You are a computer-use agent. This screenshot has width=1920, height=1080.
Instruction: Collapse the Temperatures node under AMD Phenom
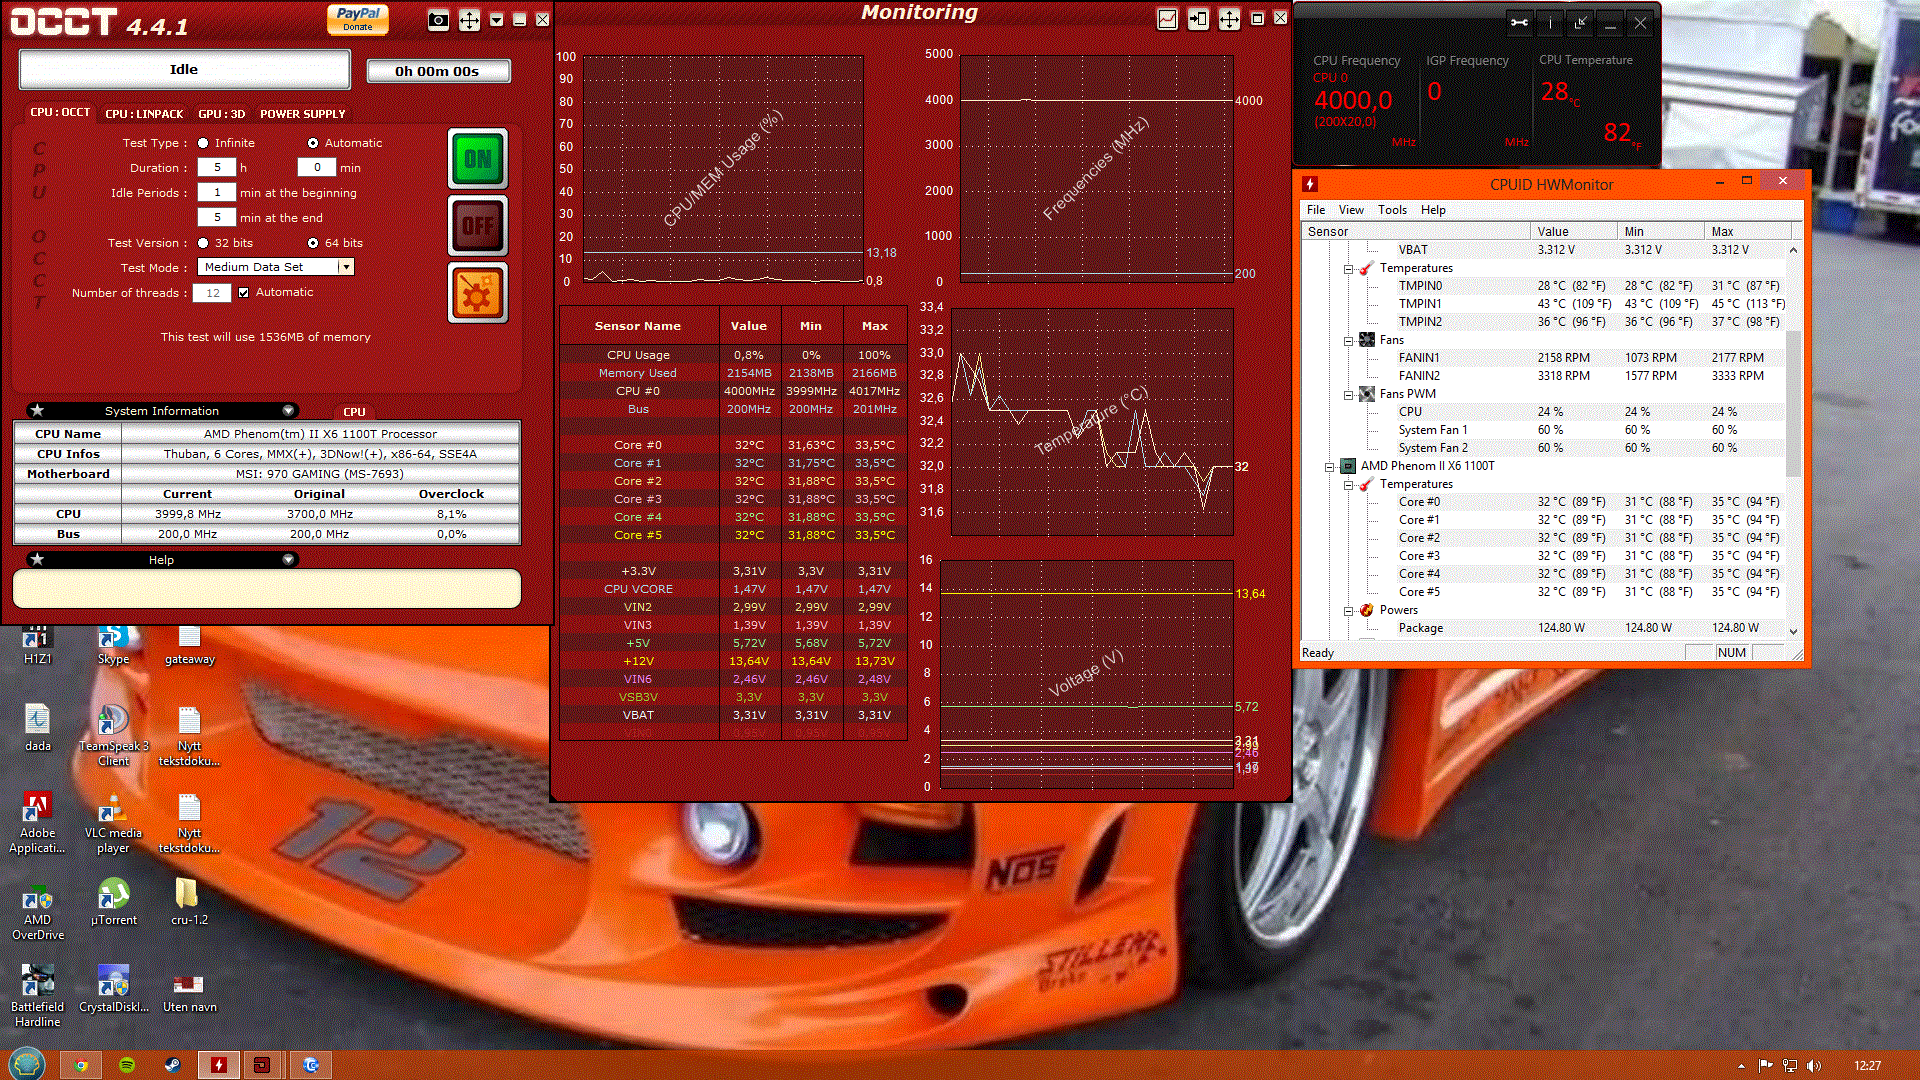(x=1348, y=485)
